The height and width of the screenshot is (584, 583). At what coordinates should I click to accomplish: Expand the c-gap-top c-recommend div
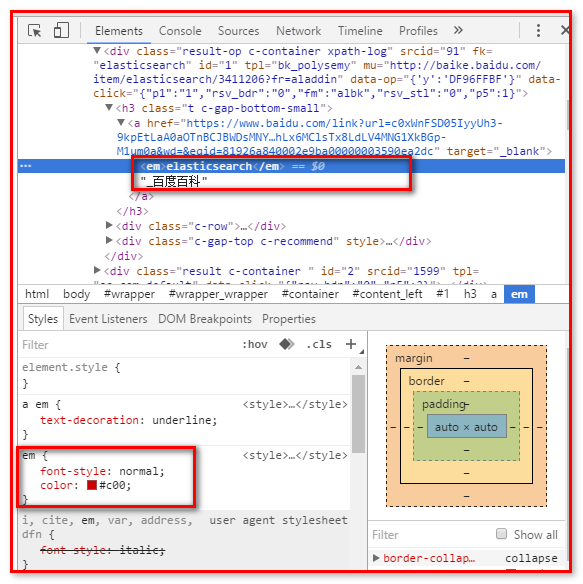[x=109, y=240]
